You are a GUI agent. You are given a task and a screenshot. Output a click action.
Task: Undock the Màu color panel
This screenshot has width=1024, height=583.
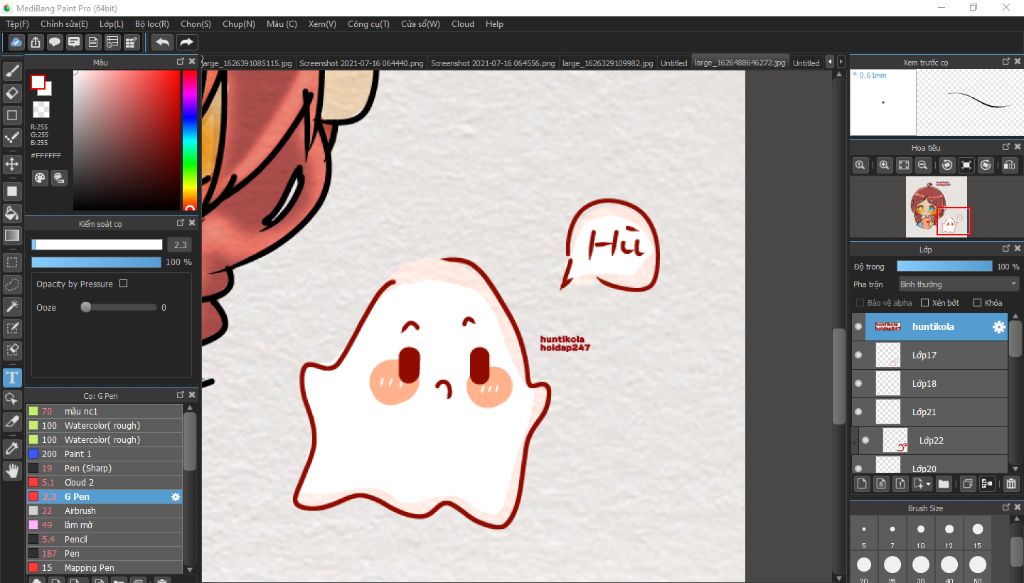click(x=181, y=61)
